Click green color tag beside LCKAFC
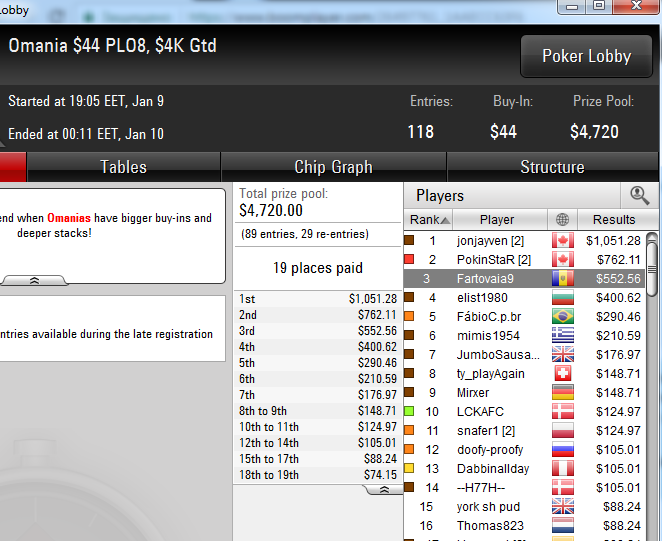The height and width of the screenshot is (541, 662). [409, 411]
